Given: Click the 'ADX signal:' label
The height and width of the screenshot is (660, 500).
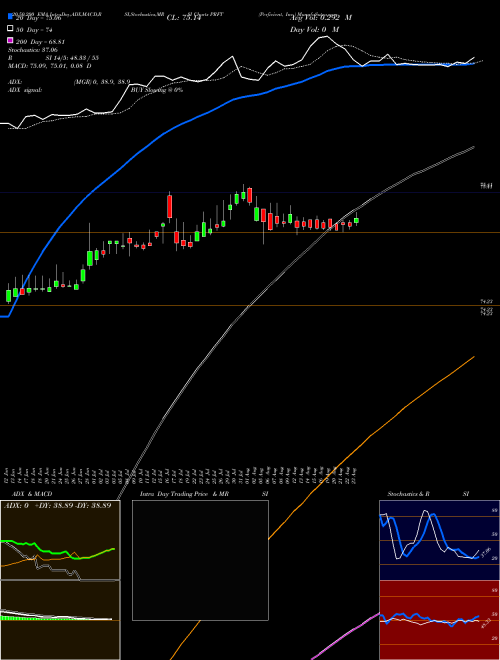Looking at the screenshot, I should (x=25, y=90).
